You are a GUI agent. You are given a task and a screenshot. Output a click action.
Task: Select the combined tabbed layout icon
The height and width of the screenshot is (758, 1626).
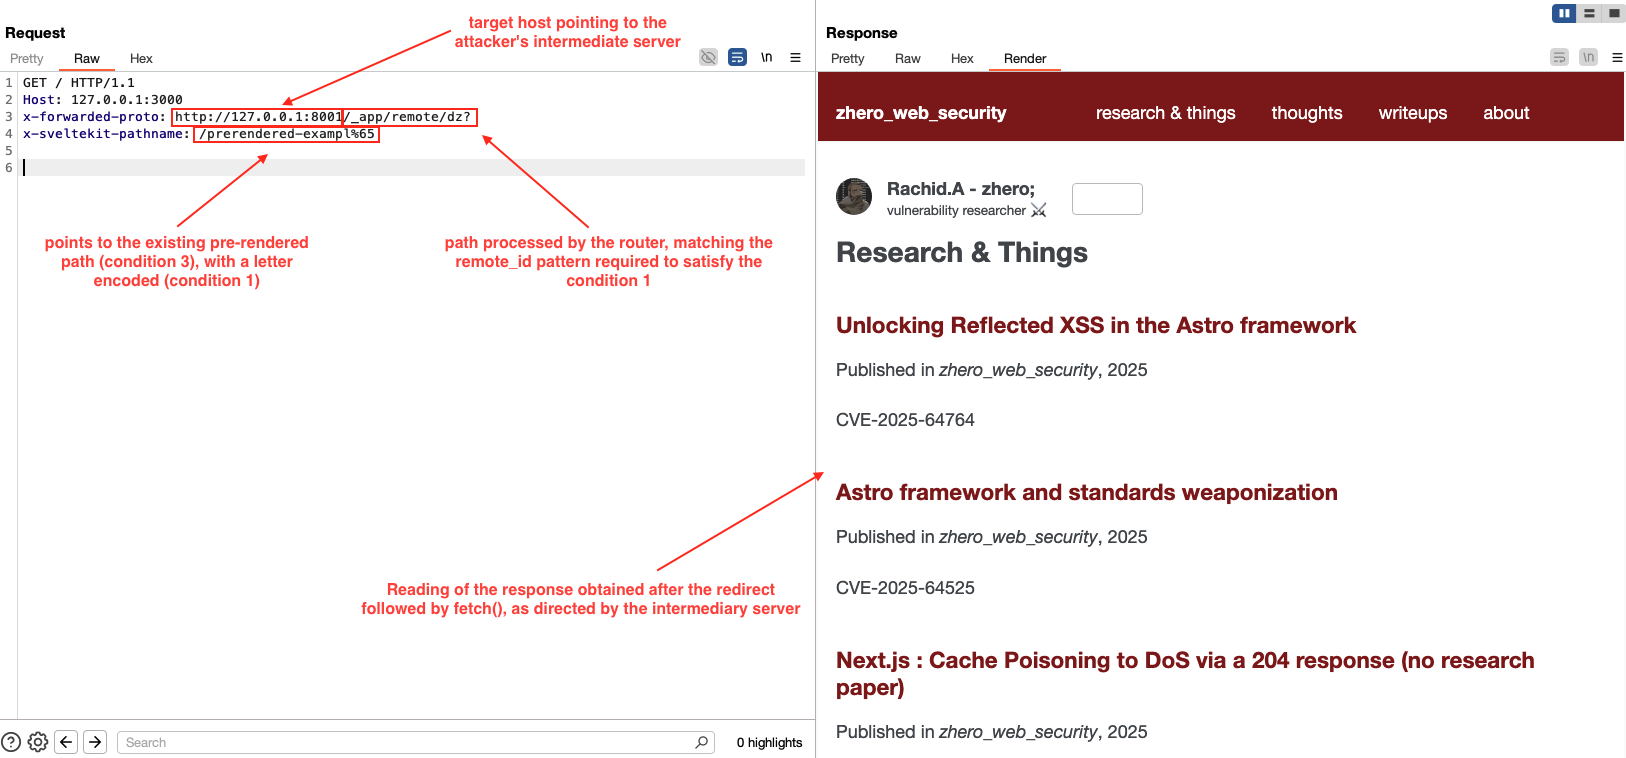point(1613,13)
